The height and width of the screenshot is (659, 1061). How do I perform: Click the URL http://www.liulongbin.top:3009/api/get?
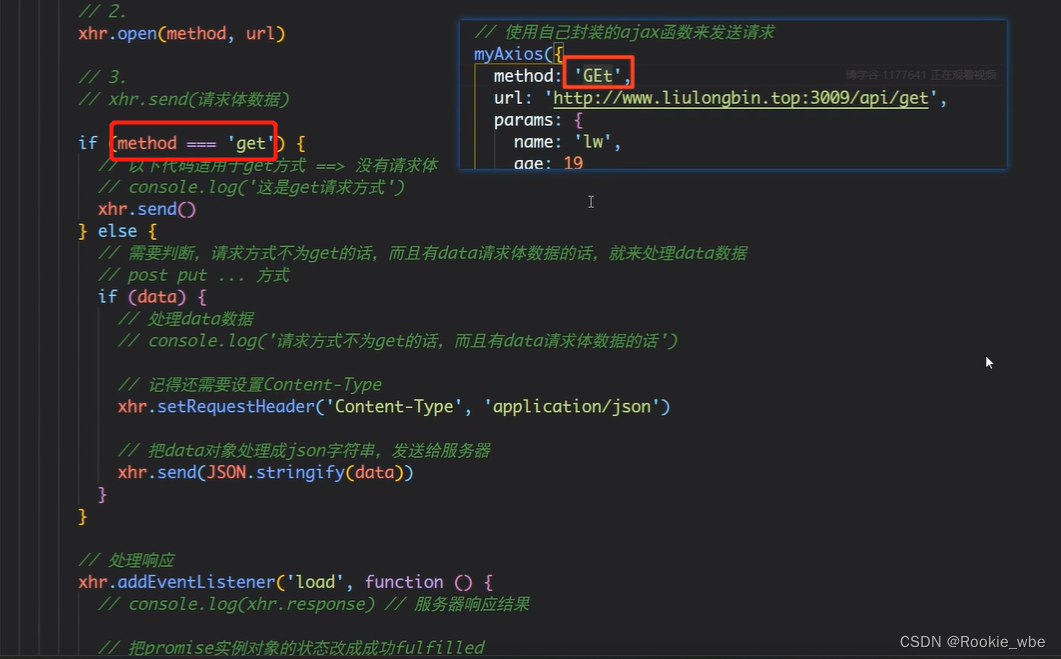pyautogui.click(x=740, y=98)
